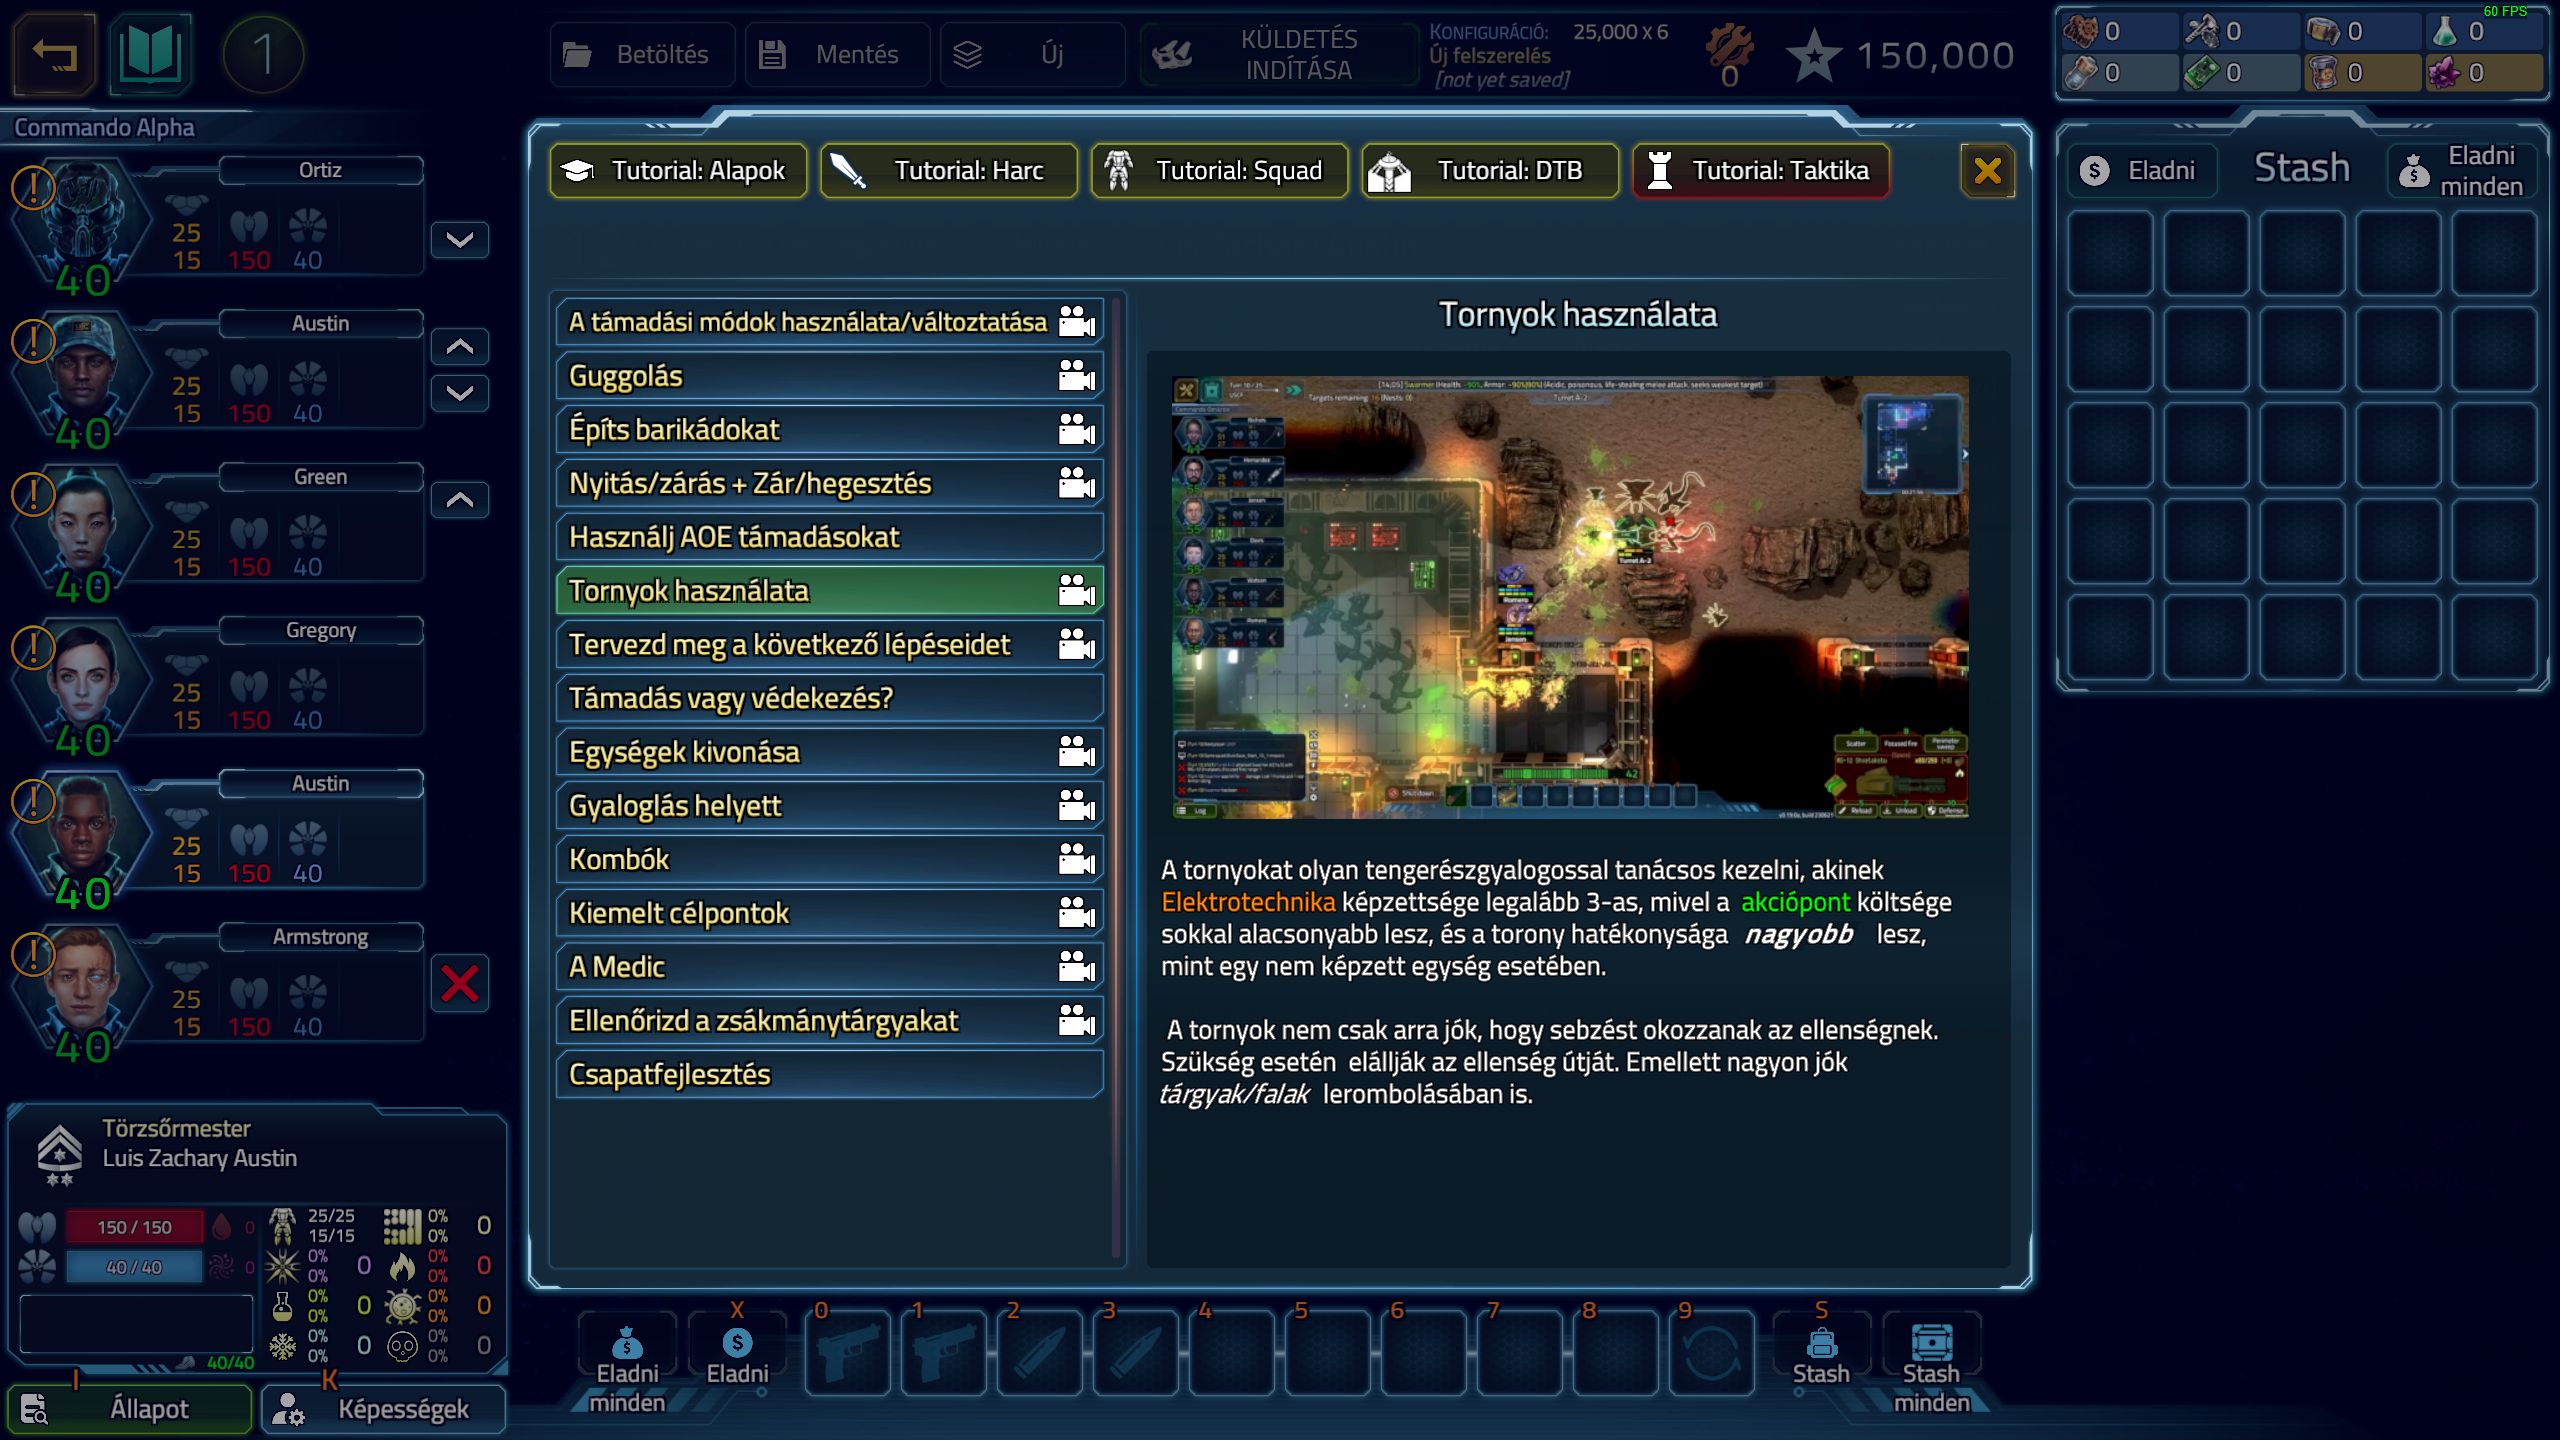Open the Tutorial: DTB tab
This screenshot has height=1440, width=2560.
click(1489, 171)
